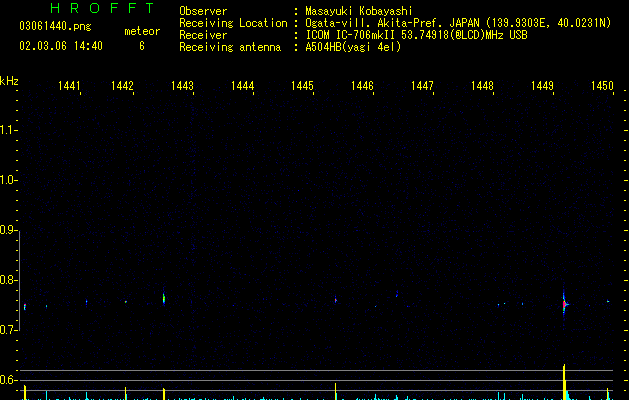Click the date stamp 02.03.06 14:40
The height and width of the screenshot is (400, 629).
(x=61, y=46)
